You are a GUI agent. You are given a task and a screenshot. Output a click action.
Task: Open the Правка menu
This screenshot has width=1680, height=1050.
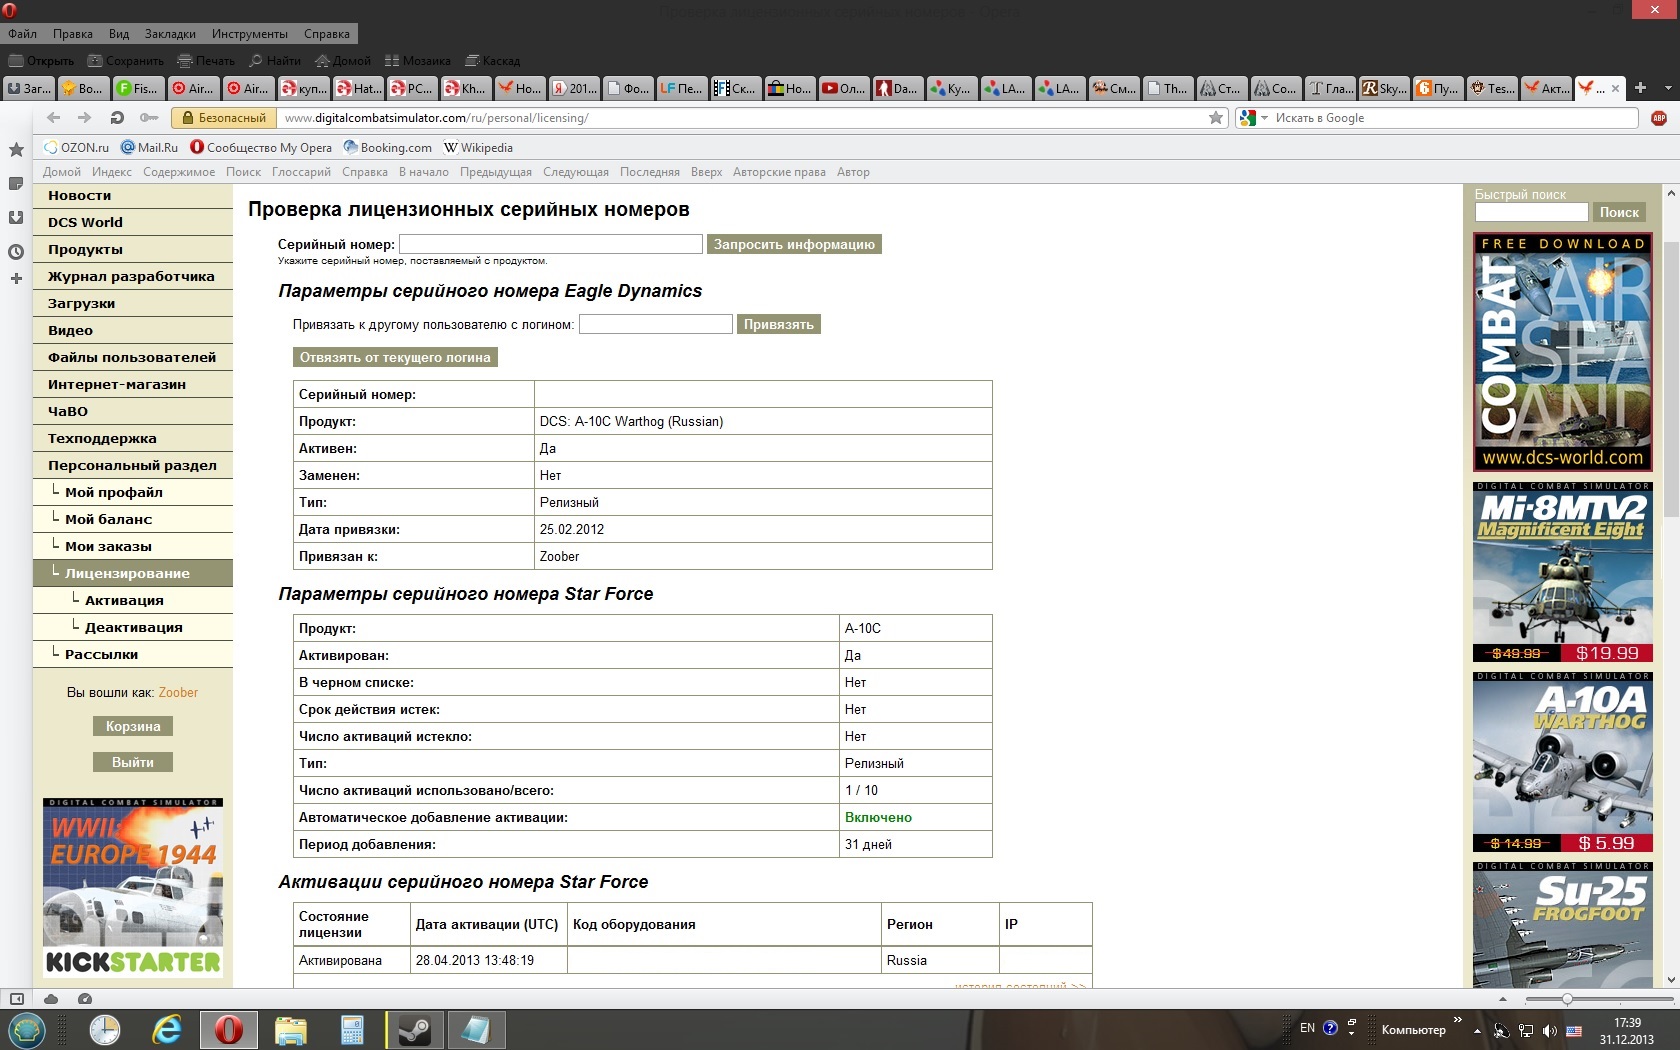point(73,33)
